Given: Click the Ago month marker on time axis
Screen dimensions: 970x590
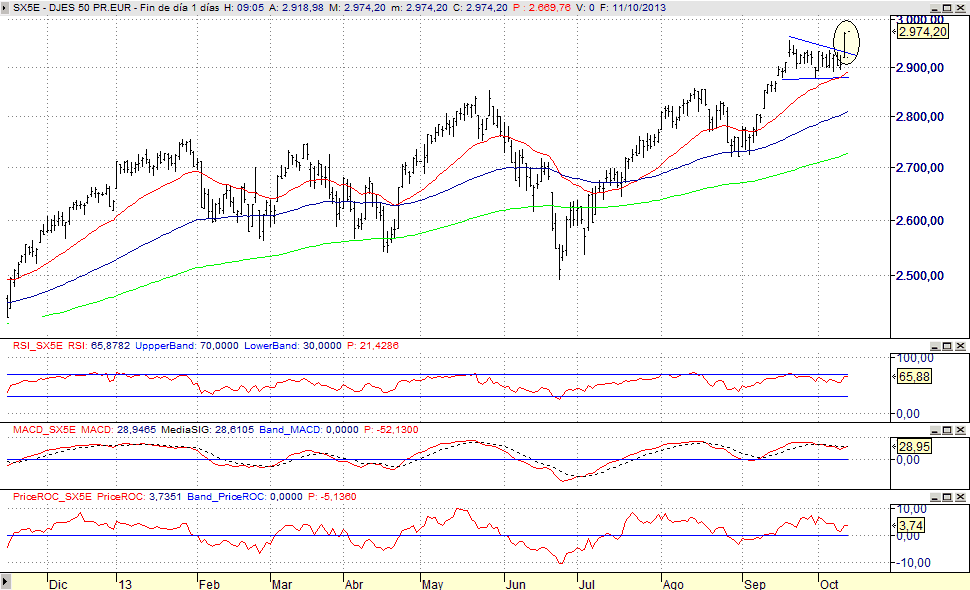Looking at the screenshot, I should [x=673, y=584].
